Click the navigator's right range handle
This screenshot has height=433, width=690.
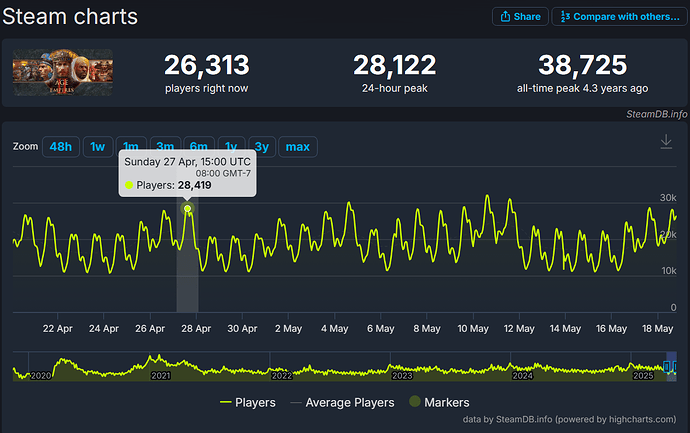[675, 367]
